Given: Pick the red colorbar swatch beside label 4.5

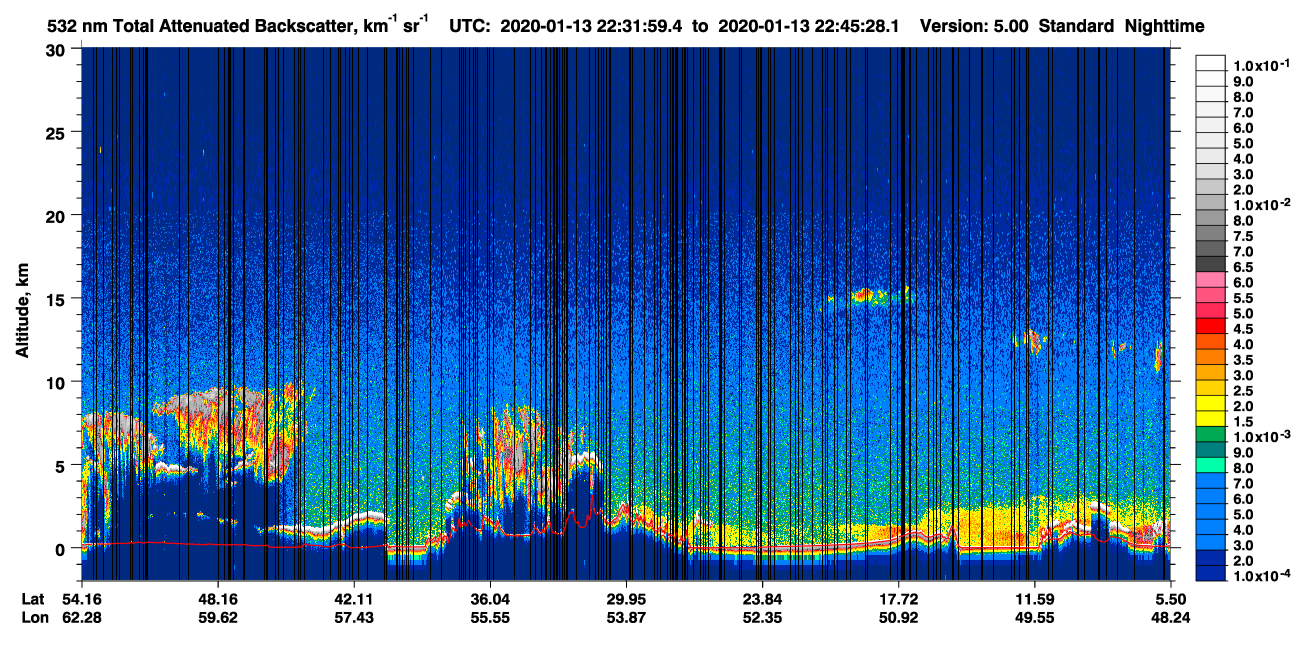Looking at the screenshot, I should point(1211,327).
